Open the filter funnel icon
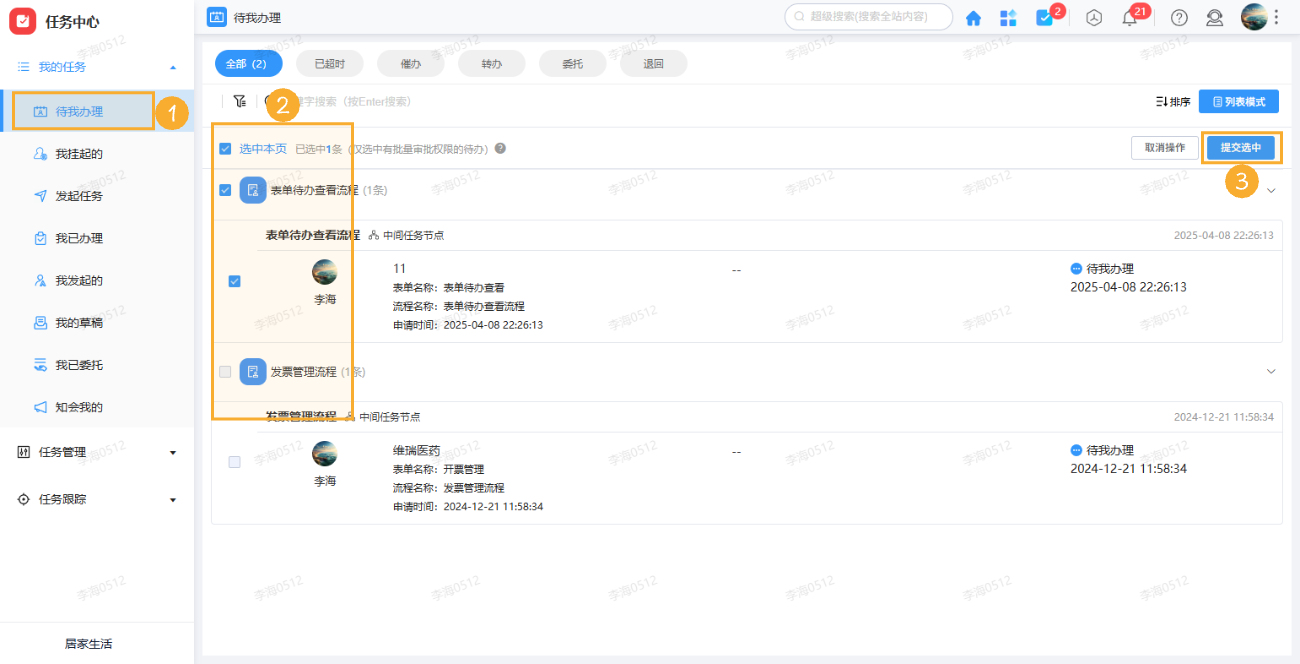Viewport: 1300px width, 664px height. 239,100
